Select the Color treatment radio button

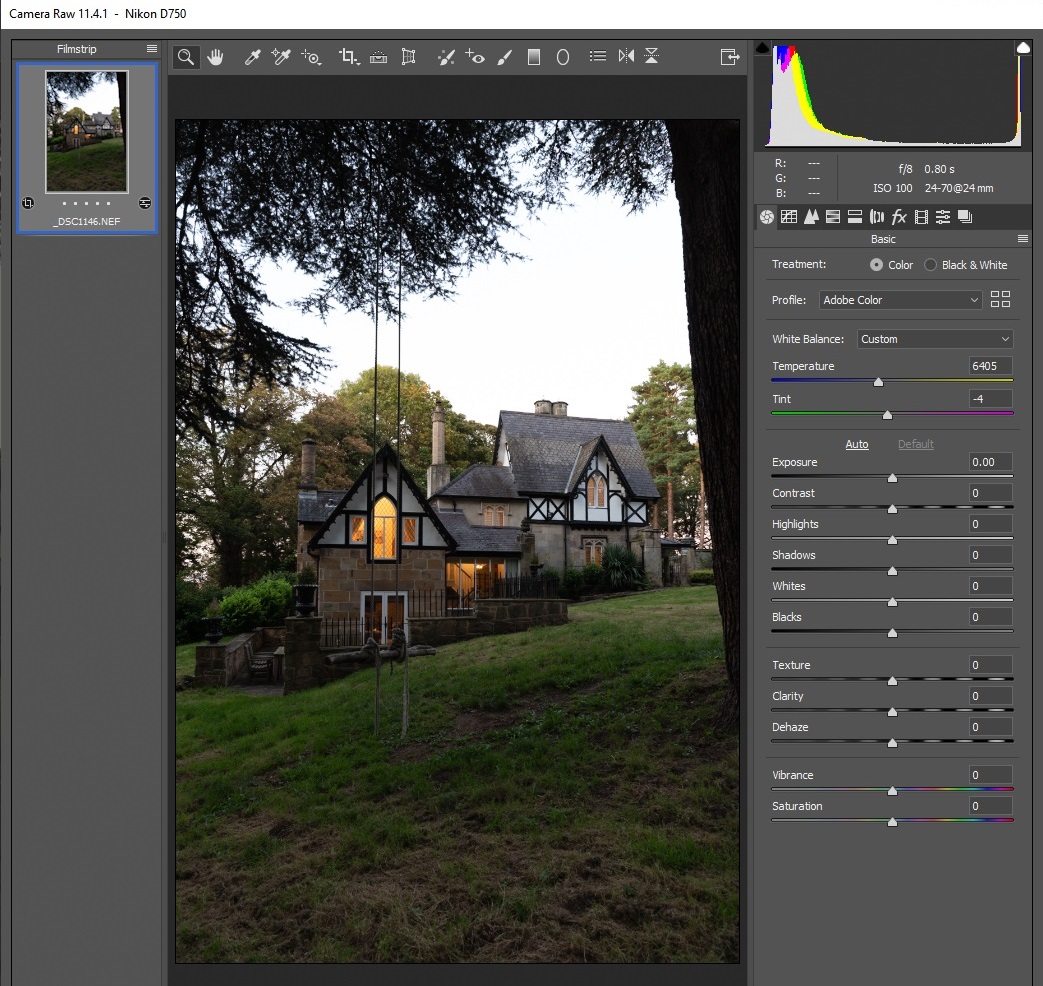pos(875,264)
